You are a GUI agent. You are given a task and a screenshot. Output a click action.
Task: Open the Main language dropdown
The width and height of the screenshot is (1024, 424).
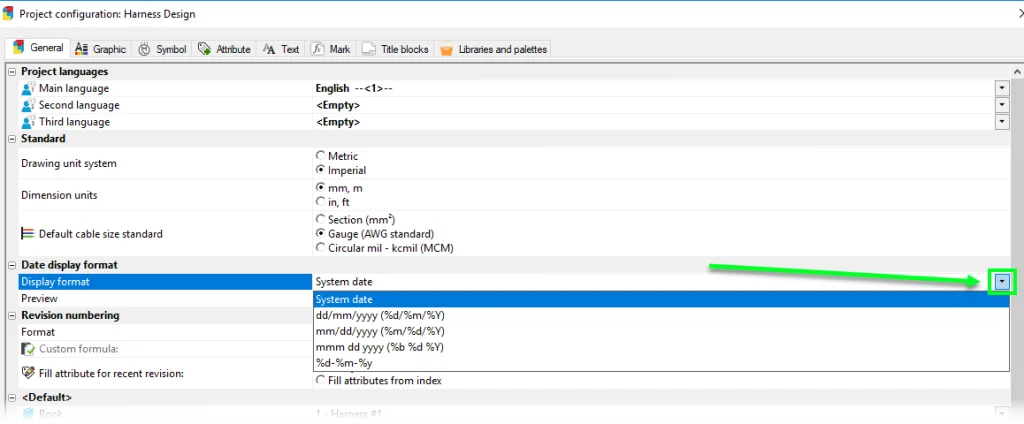coord(1001,88)
